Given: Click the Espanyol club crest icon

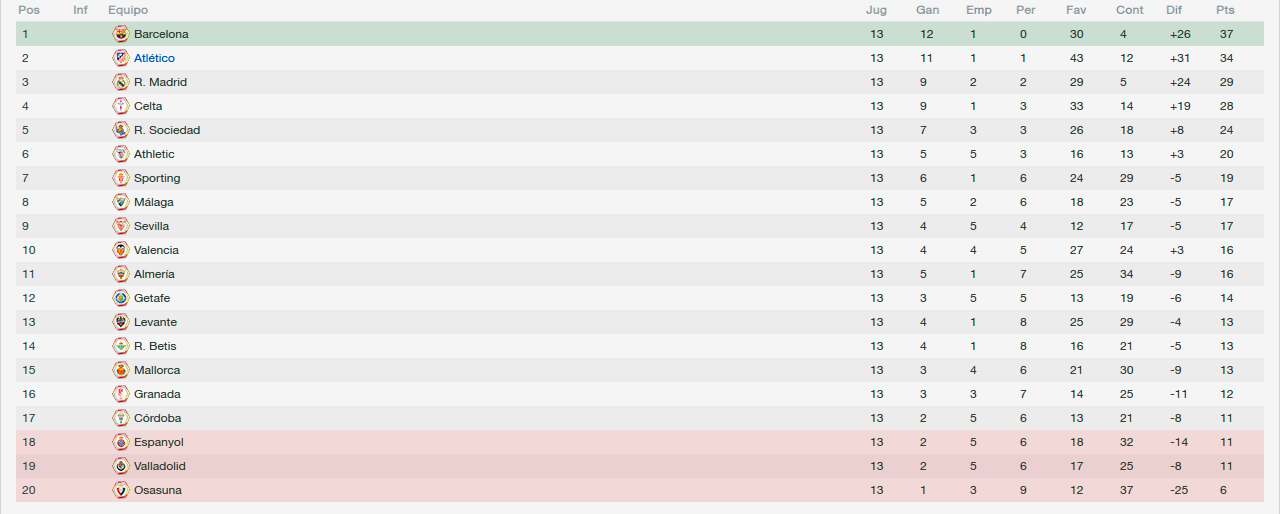Looking at the screenshot, I should tap(121, 442).
